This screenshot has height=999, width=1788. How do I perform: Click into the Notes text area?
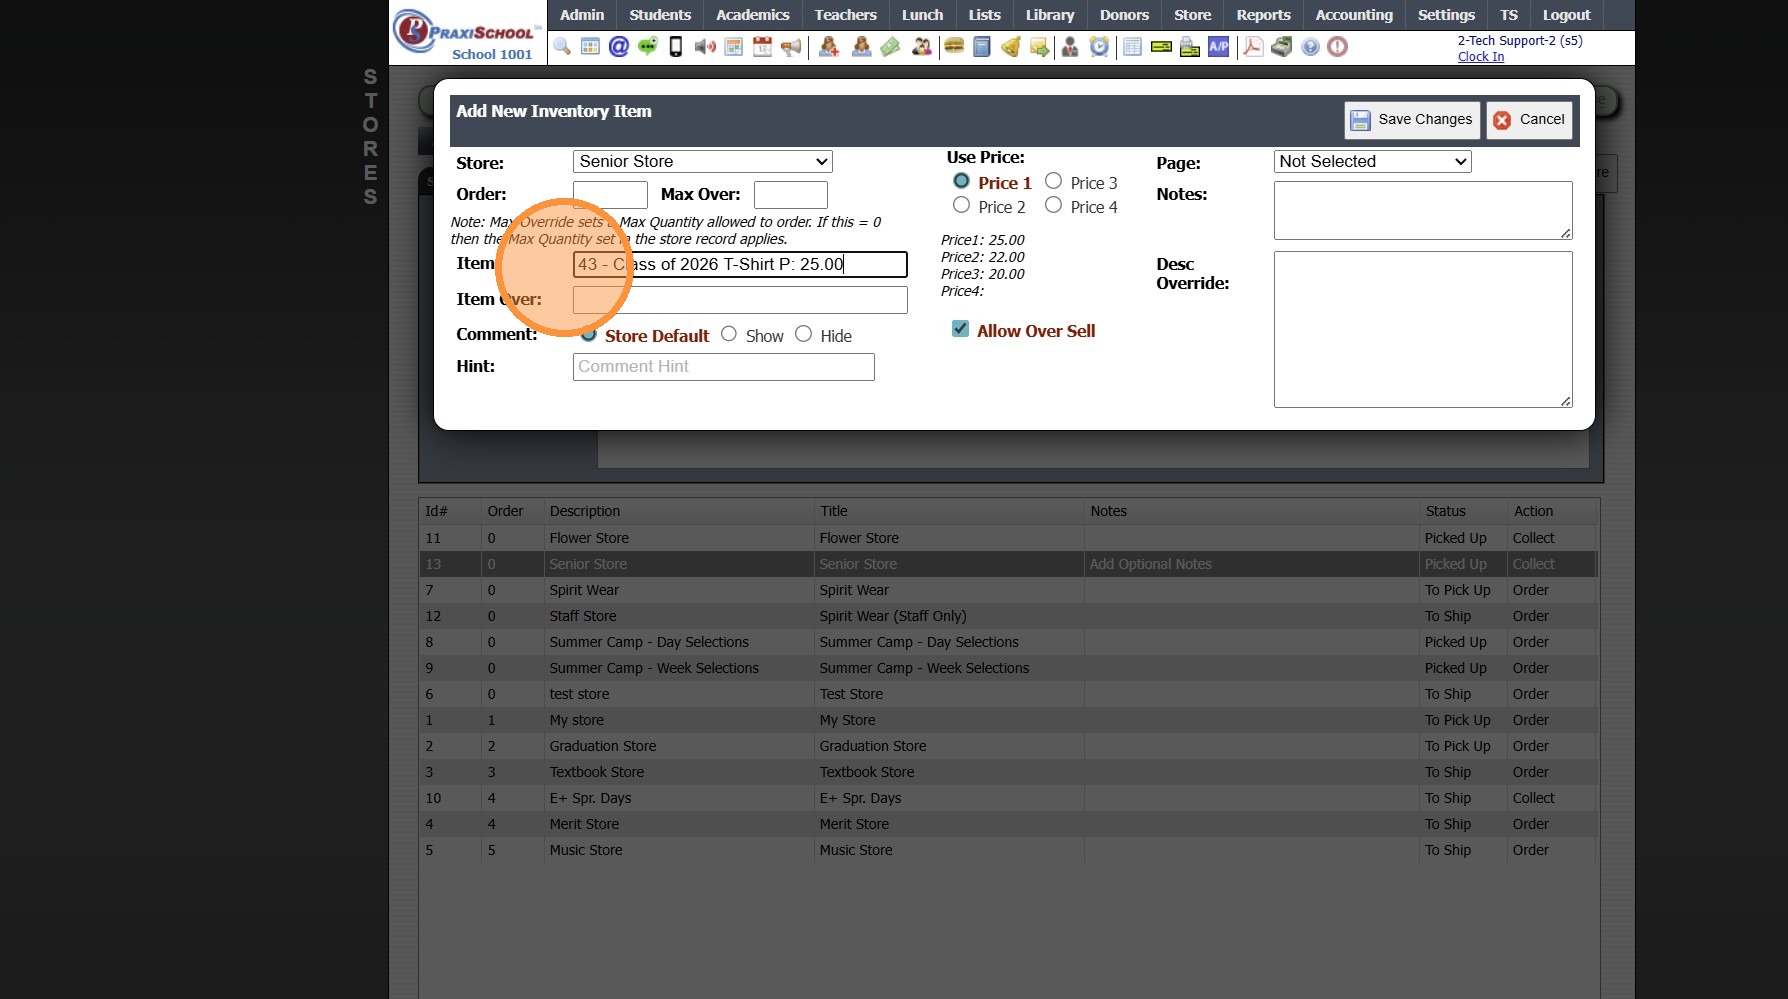click(1423, 210)
